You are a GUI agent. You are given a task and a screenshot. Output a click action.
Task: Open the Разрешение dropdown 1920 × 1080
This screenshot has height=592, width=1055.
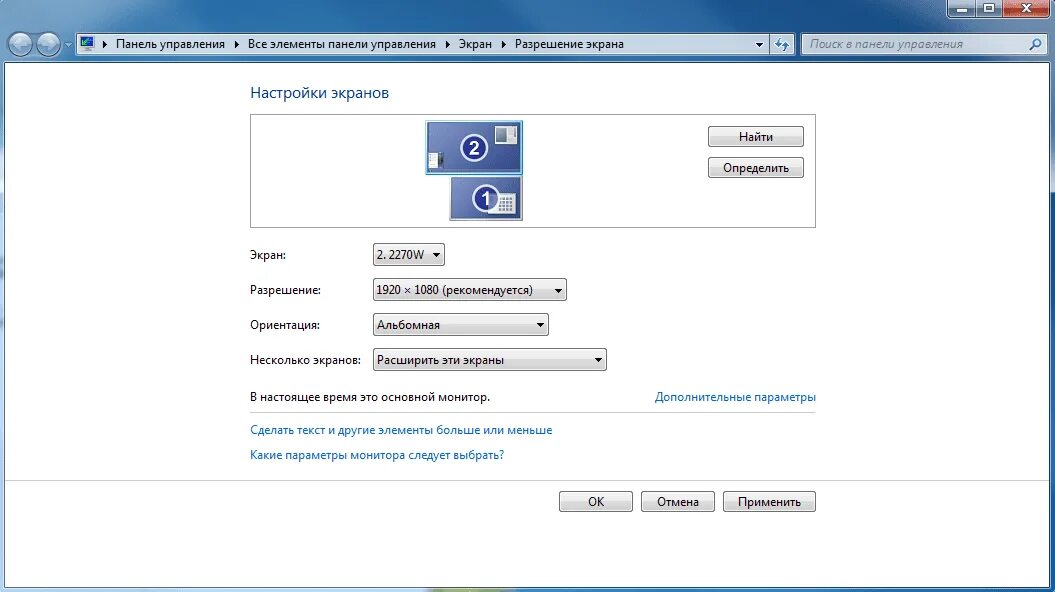tap(470, 290)
